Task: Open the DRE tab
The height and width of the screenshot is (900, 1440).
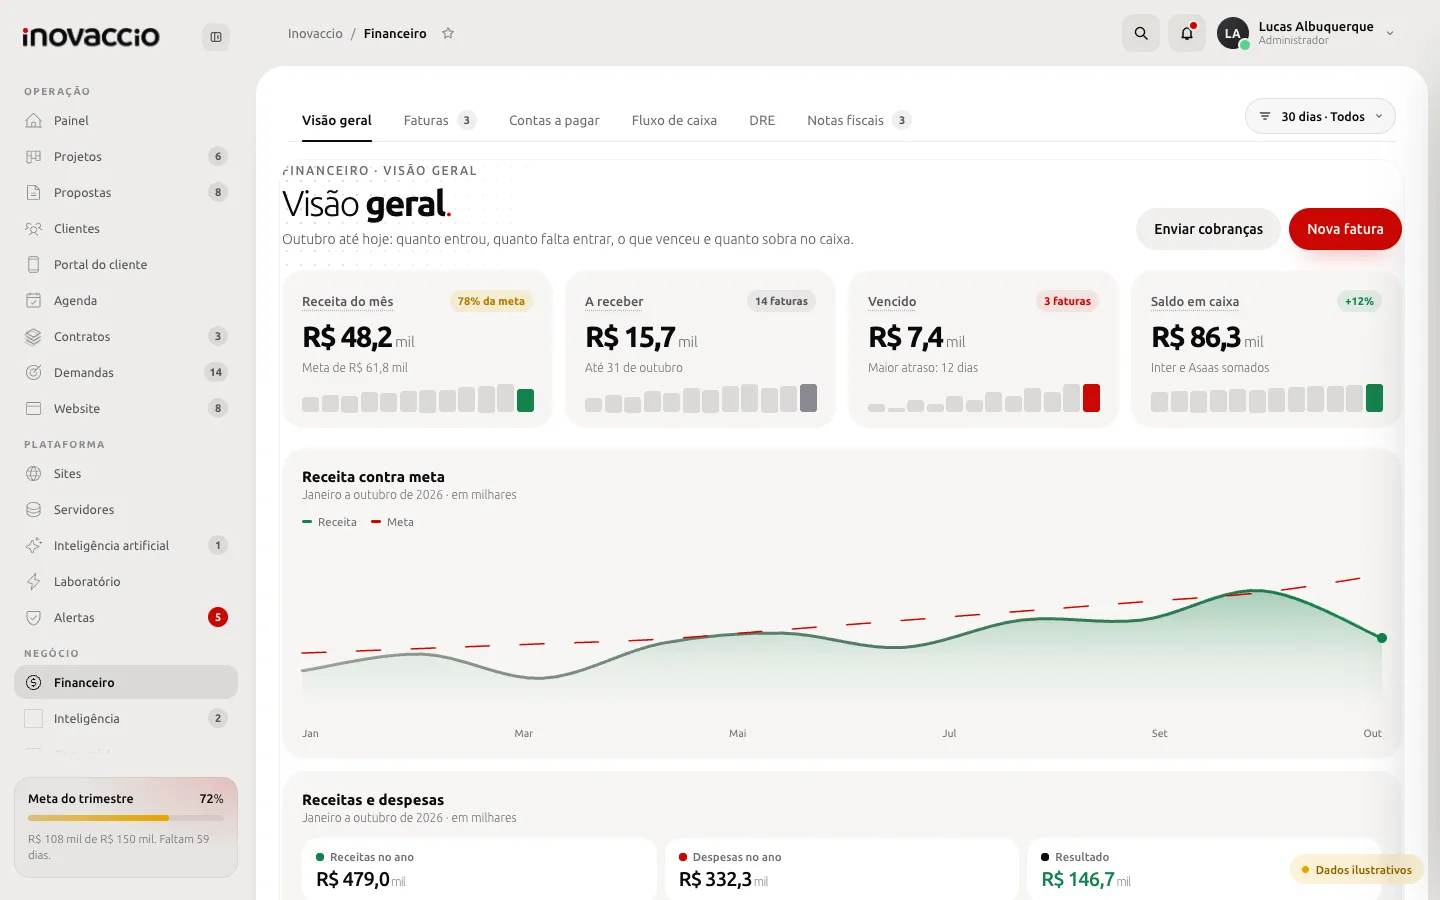Action: pyautogui.click(x=762, y=120)
